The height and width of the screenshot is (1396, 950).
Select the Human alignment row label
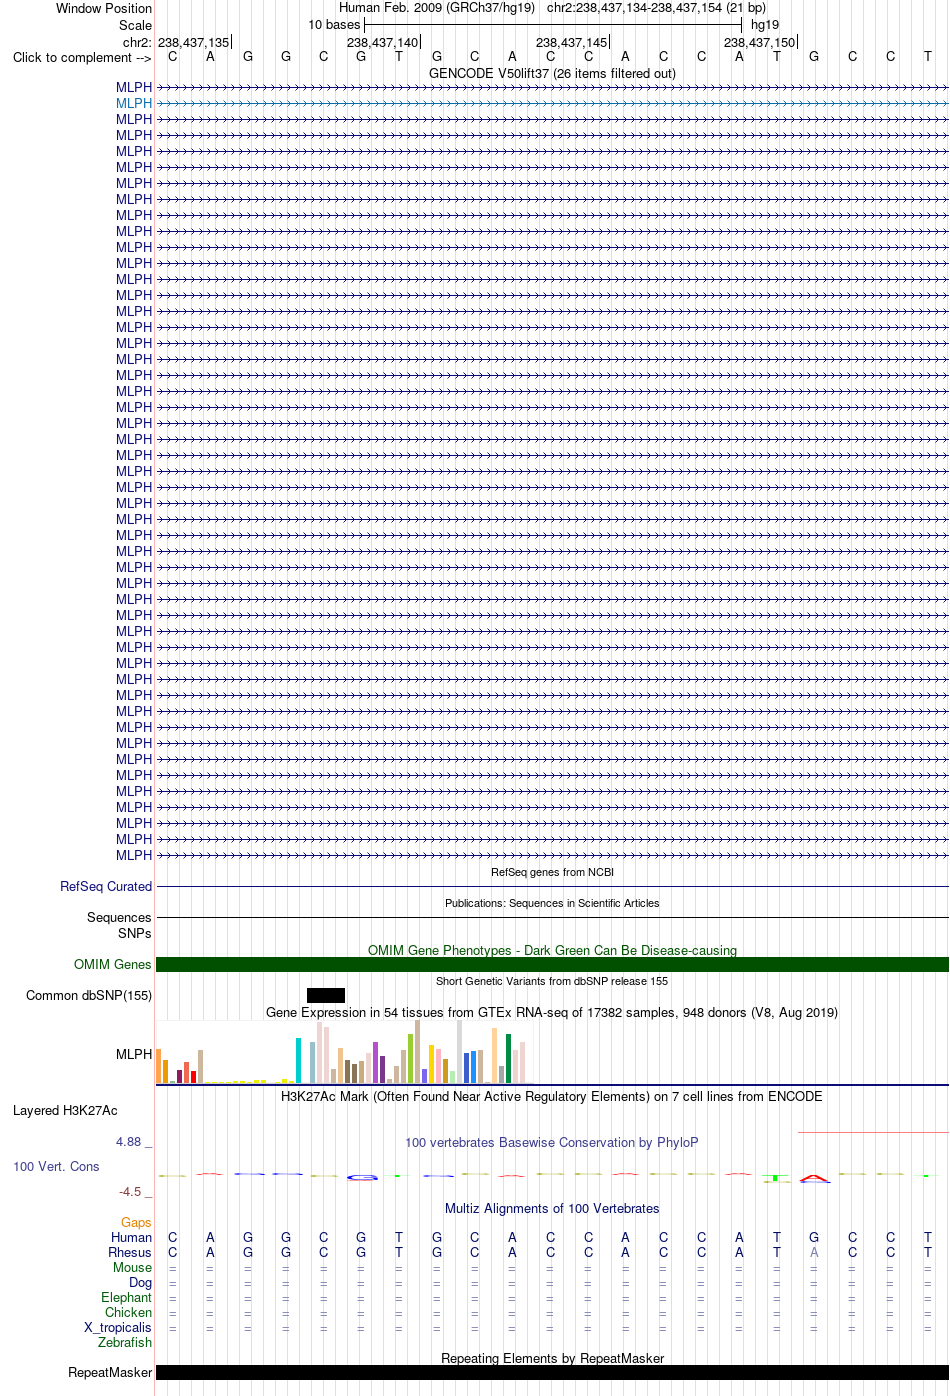click(x=131, y=1237)
